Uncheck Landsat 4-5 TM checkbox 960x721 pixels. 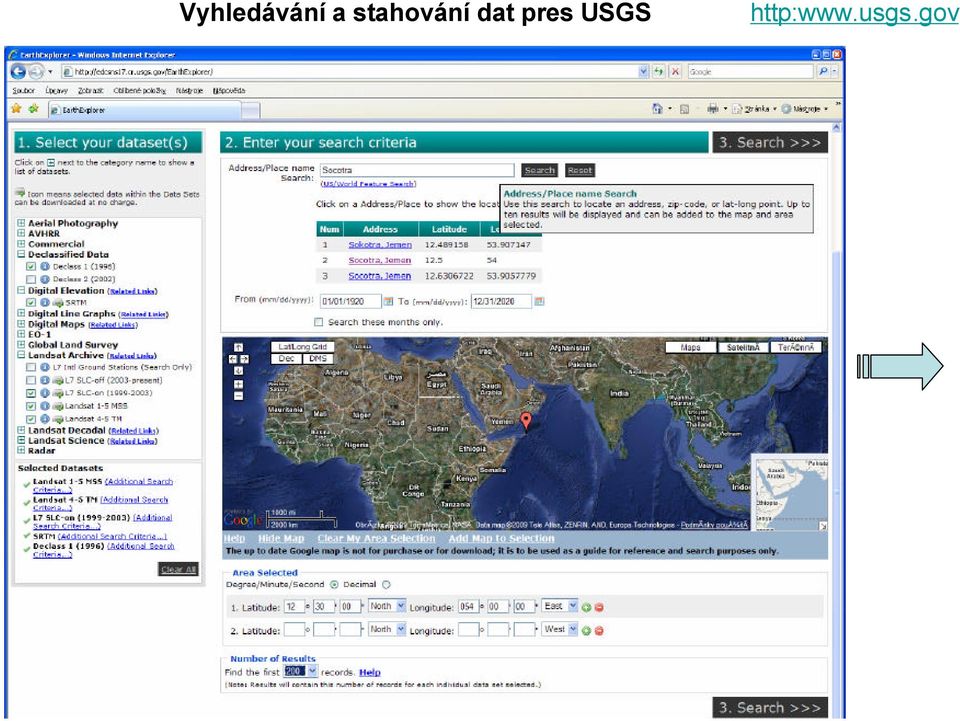pos(31,419)
